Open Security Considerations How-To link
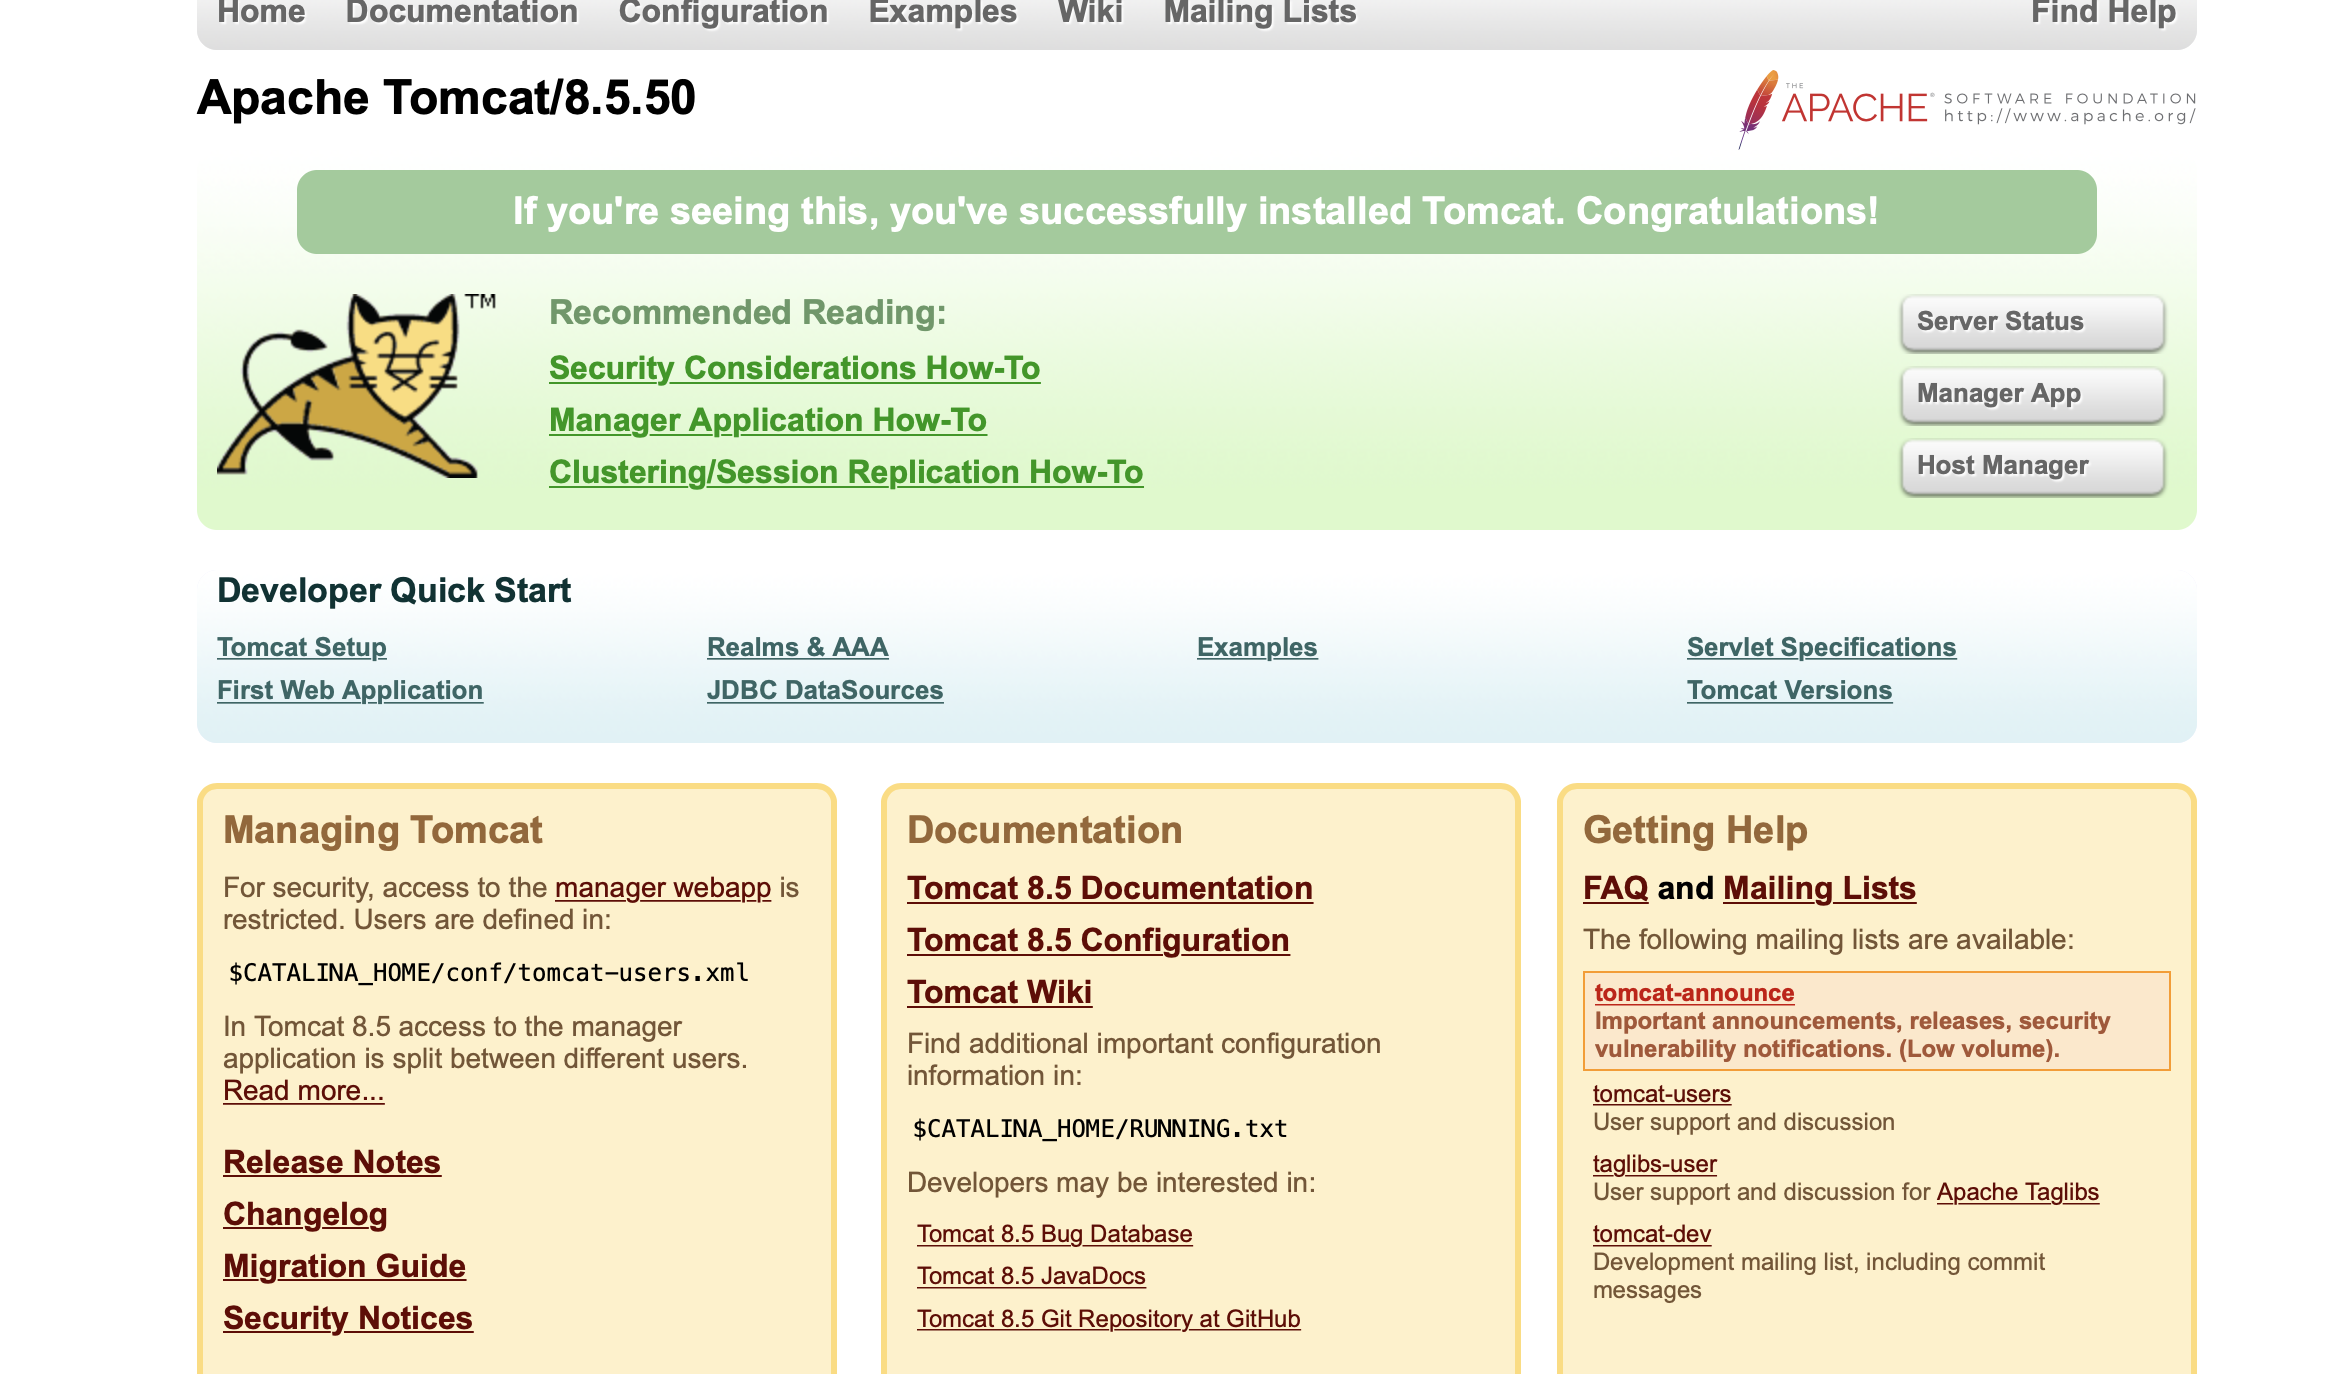The width and height of the screenshot is (2342, 1374). point(794,368)
